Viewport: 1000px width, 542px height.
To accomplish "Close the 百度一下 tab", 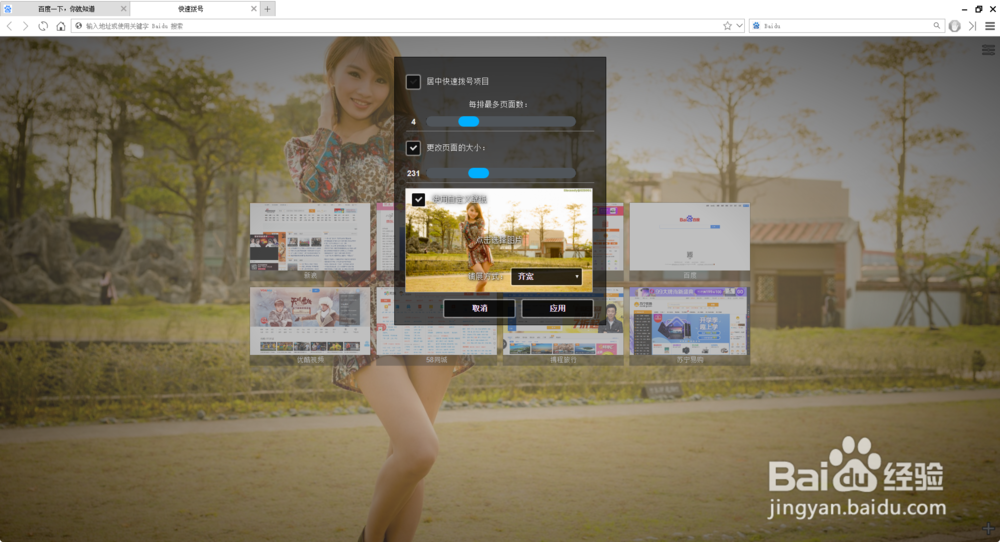I will coord(124,9).
